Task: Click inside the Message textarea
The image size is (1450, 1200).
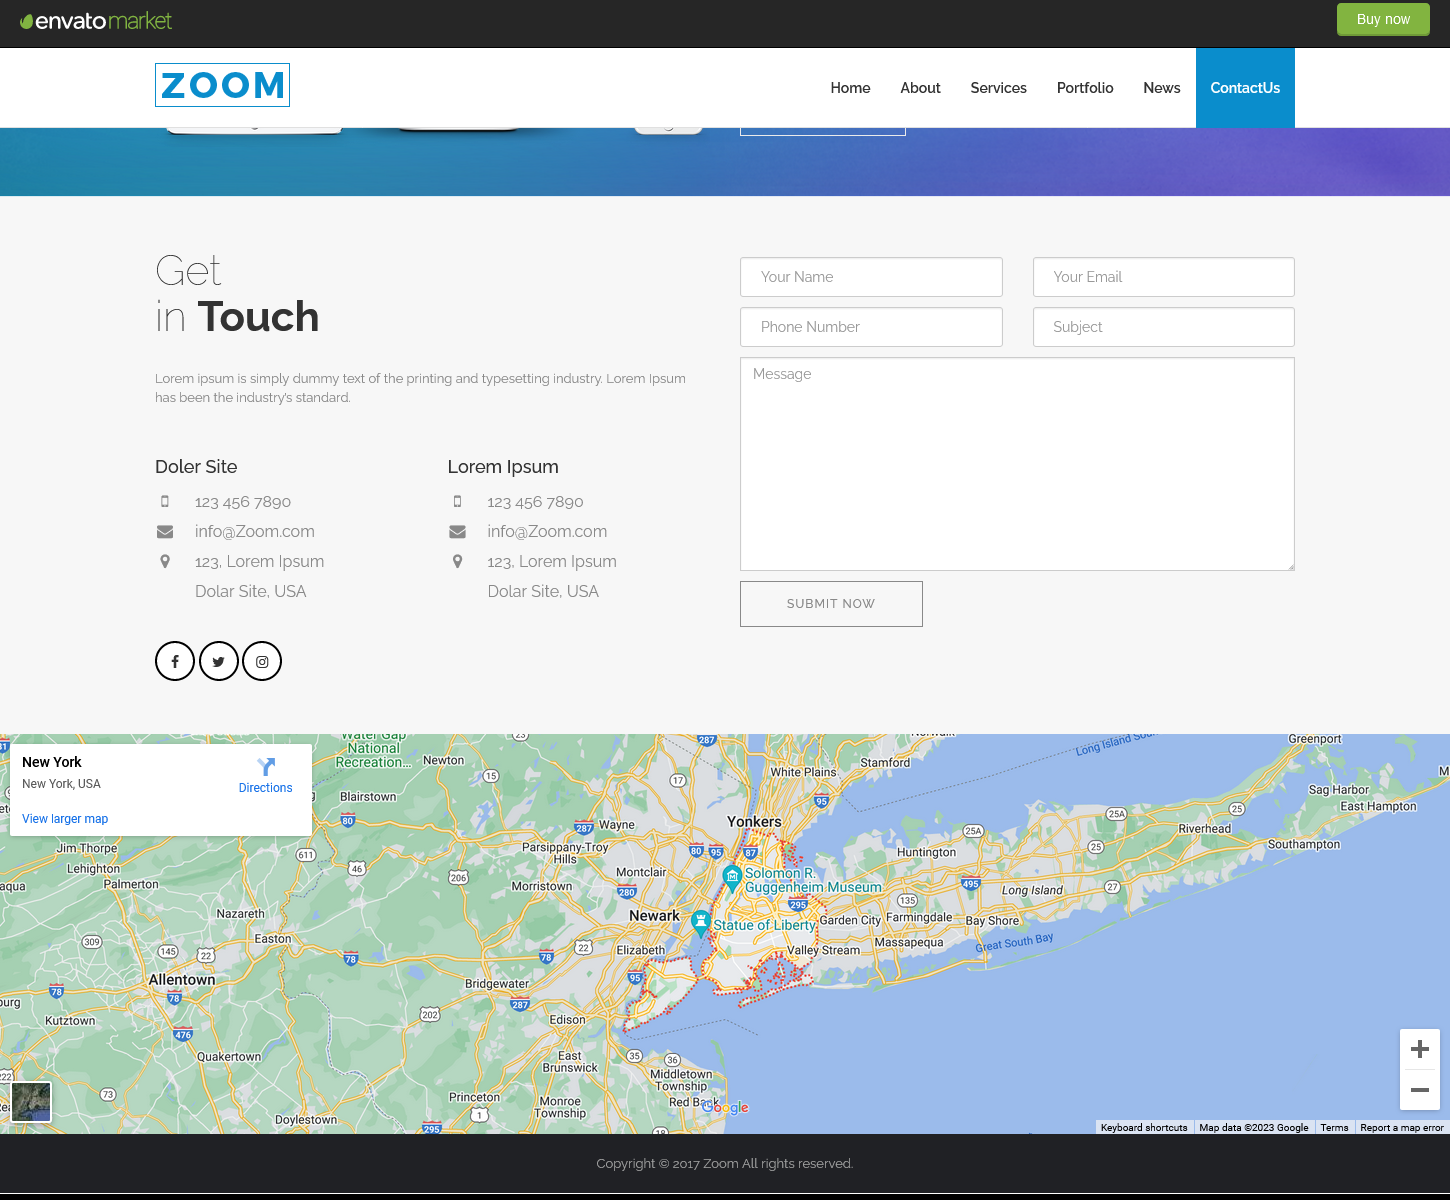Action: point(1017,464)
